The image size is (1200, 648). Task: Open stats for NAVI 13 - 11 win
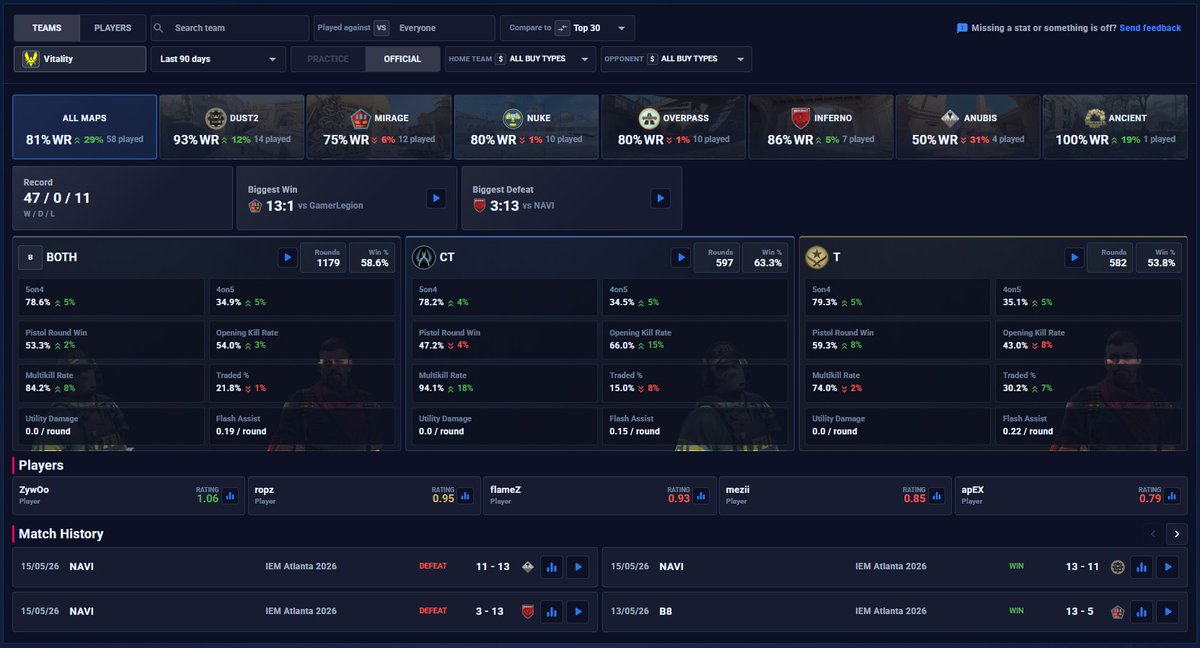click(x=1141, y=567)
